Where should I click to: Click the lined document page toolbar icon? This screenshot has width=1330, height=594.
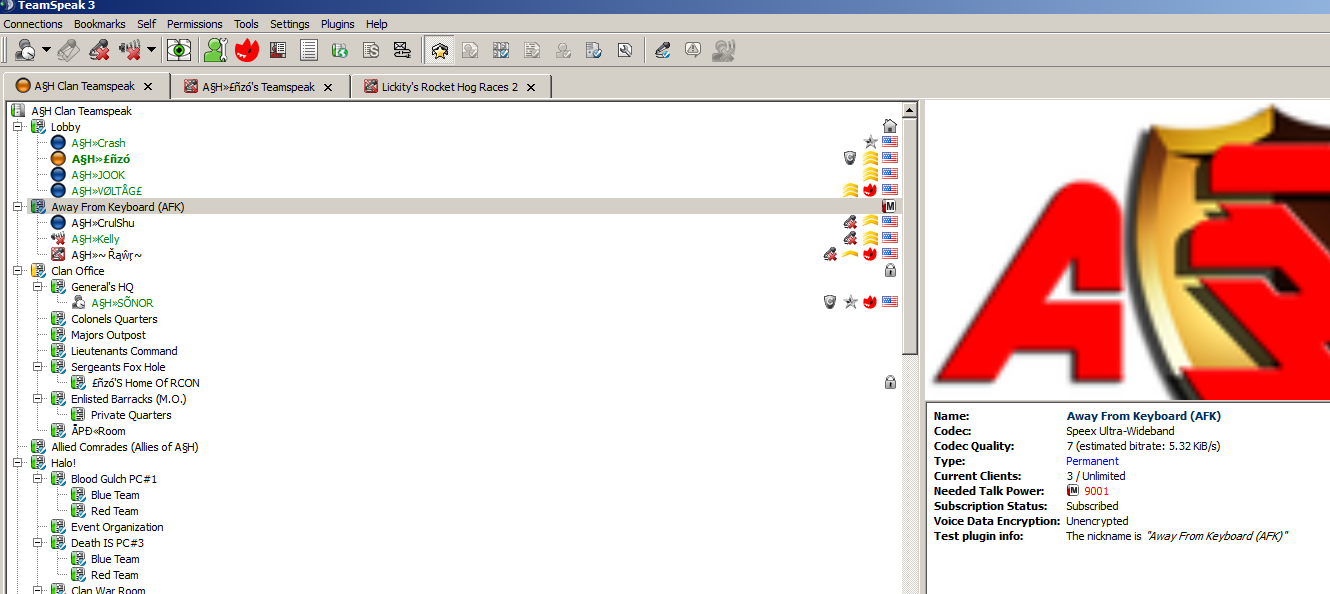(x=309, y=49)
